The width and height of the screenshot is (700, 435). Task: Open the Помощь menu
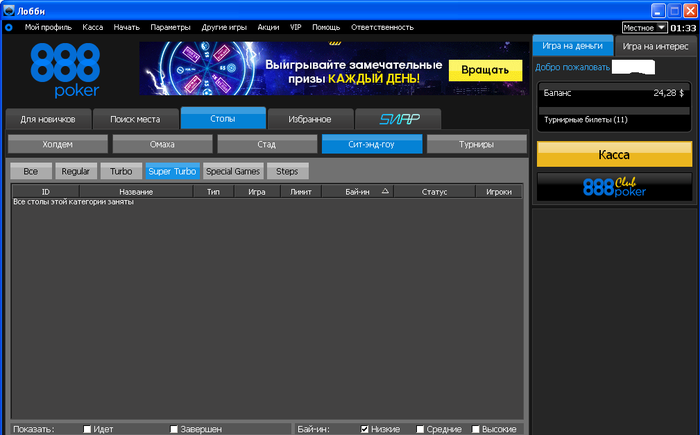pyautogui.click(x=326, y=27)
